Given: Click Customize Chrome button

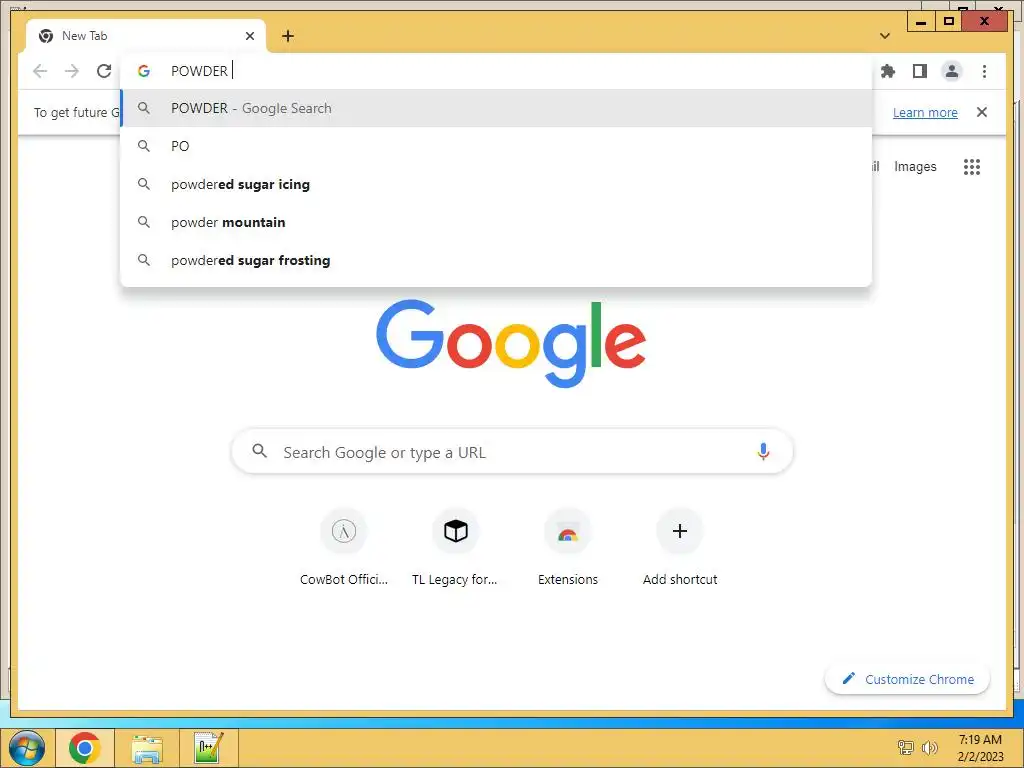Looking at the screenshot, I should pyautogui.click(x=908, y=679).
